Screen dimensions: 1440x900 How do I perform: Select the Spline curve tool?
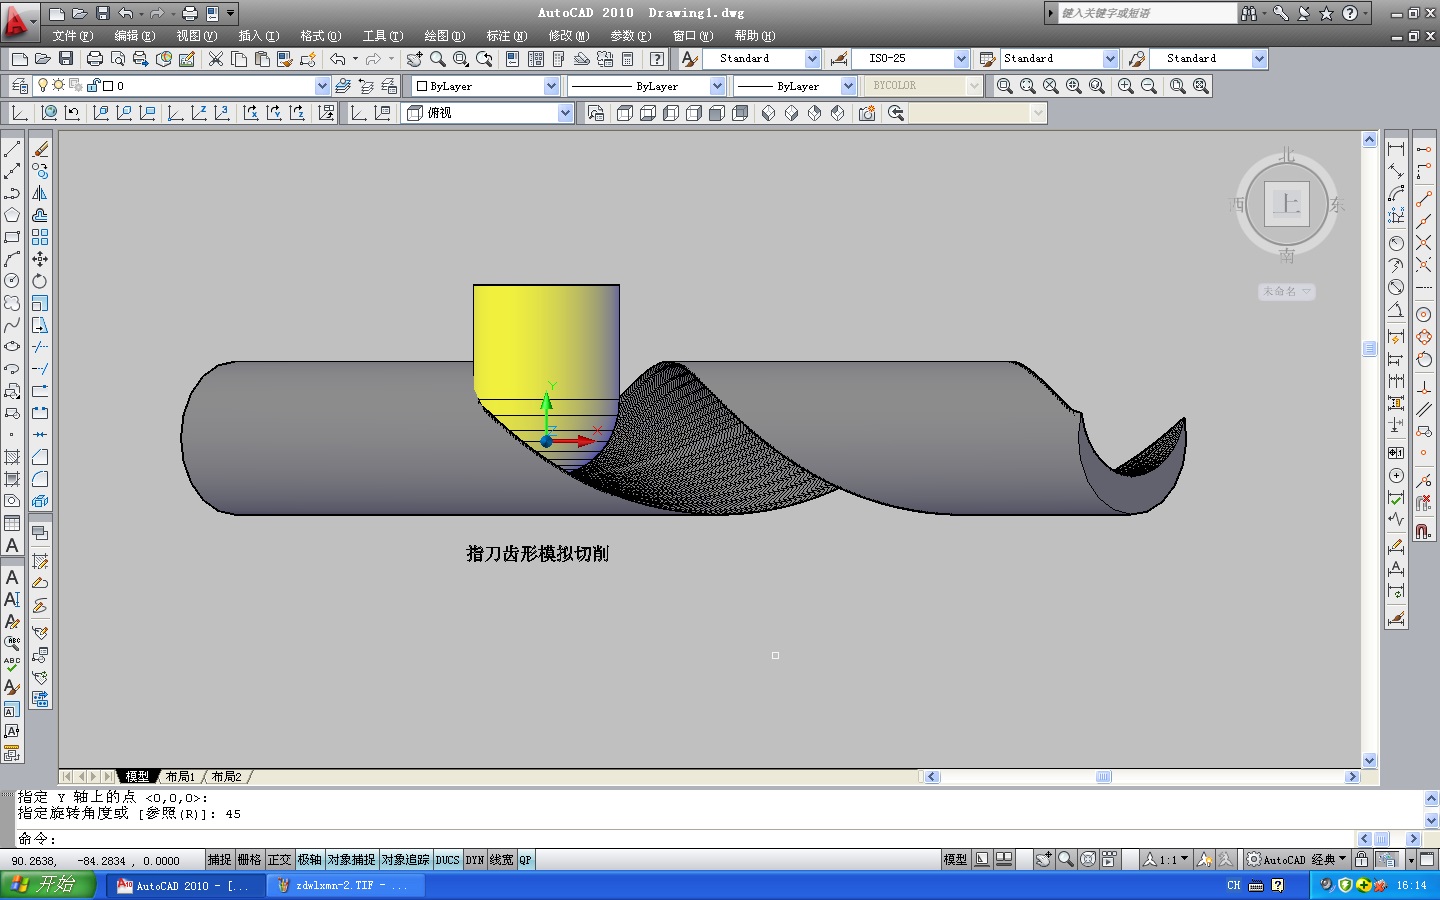pyautogui.click(x=12, y=325)
